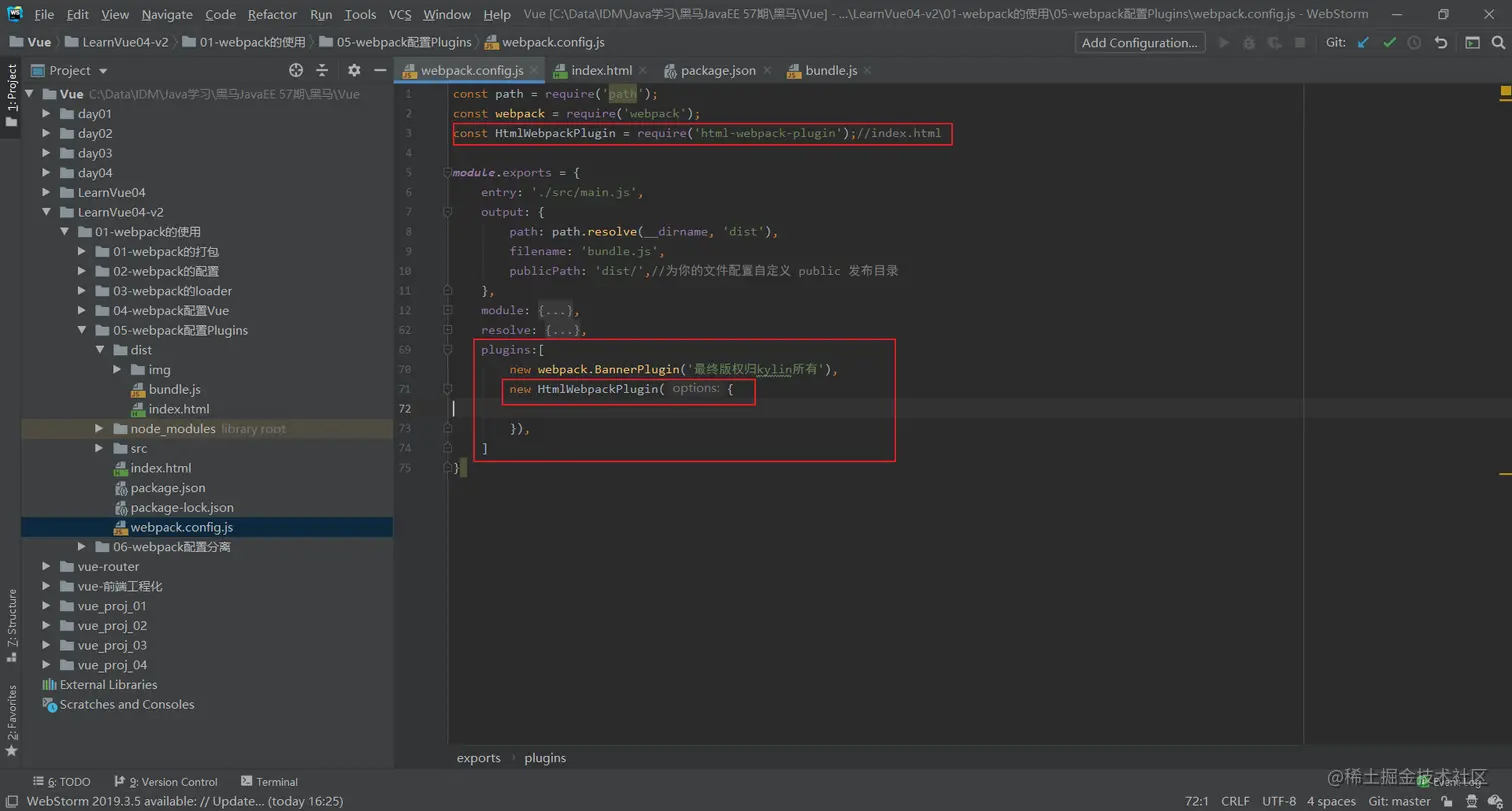Expand the LearnVue04 folder
The image size is (1512, 811).
pos(46,192)
